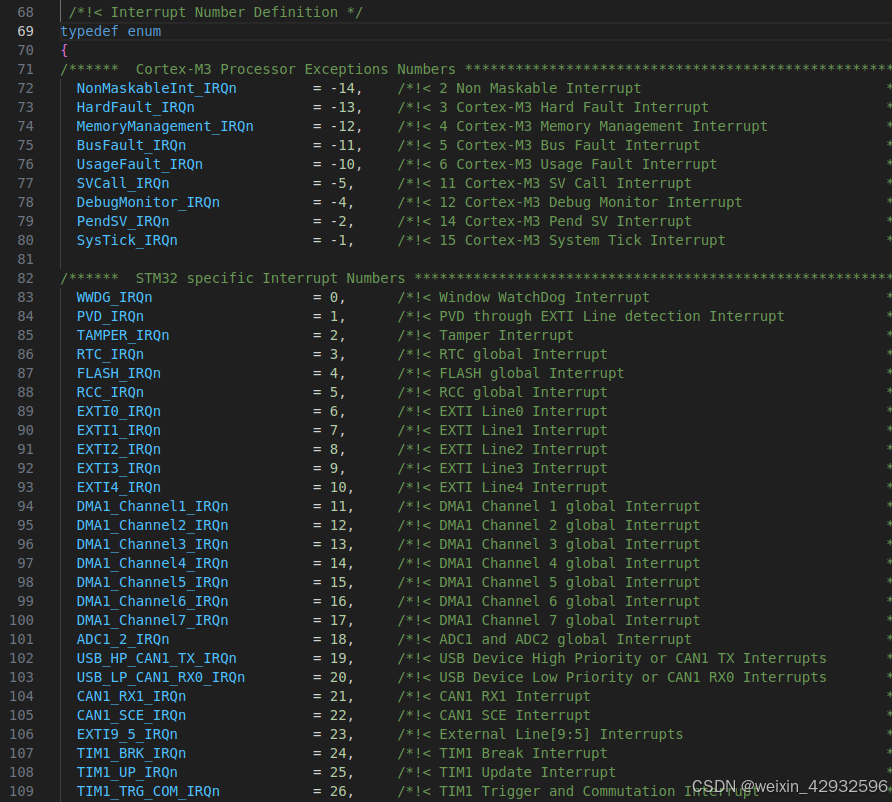Select MemoryManagement_IRQn identifier
This screenshot has height=802, width=892.
click(x=165, y=126)
